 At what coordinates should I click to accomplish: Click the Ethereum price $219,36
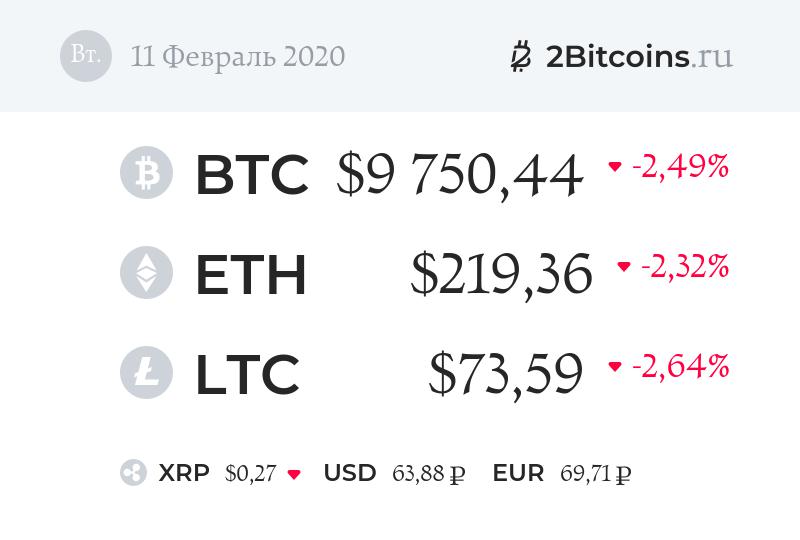point(501,274)
